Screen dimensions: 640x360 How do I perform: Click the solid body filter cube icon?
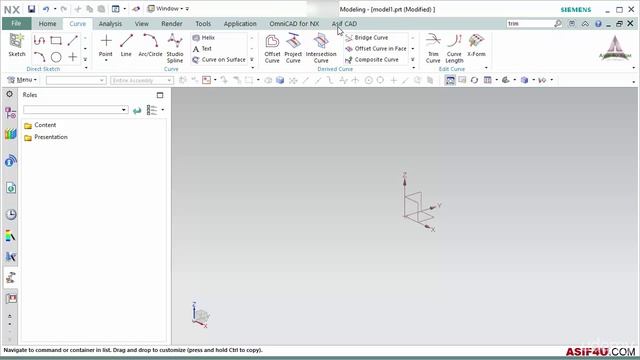click(280, 80)
